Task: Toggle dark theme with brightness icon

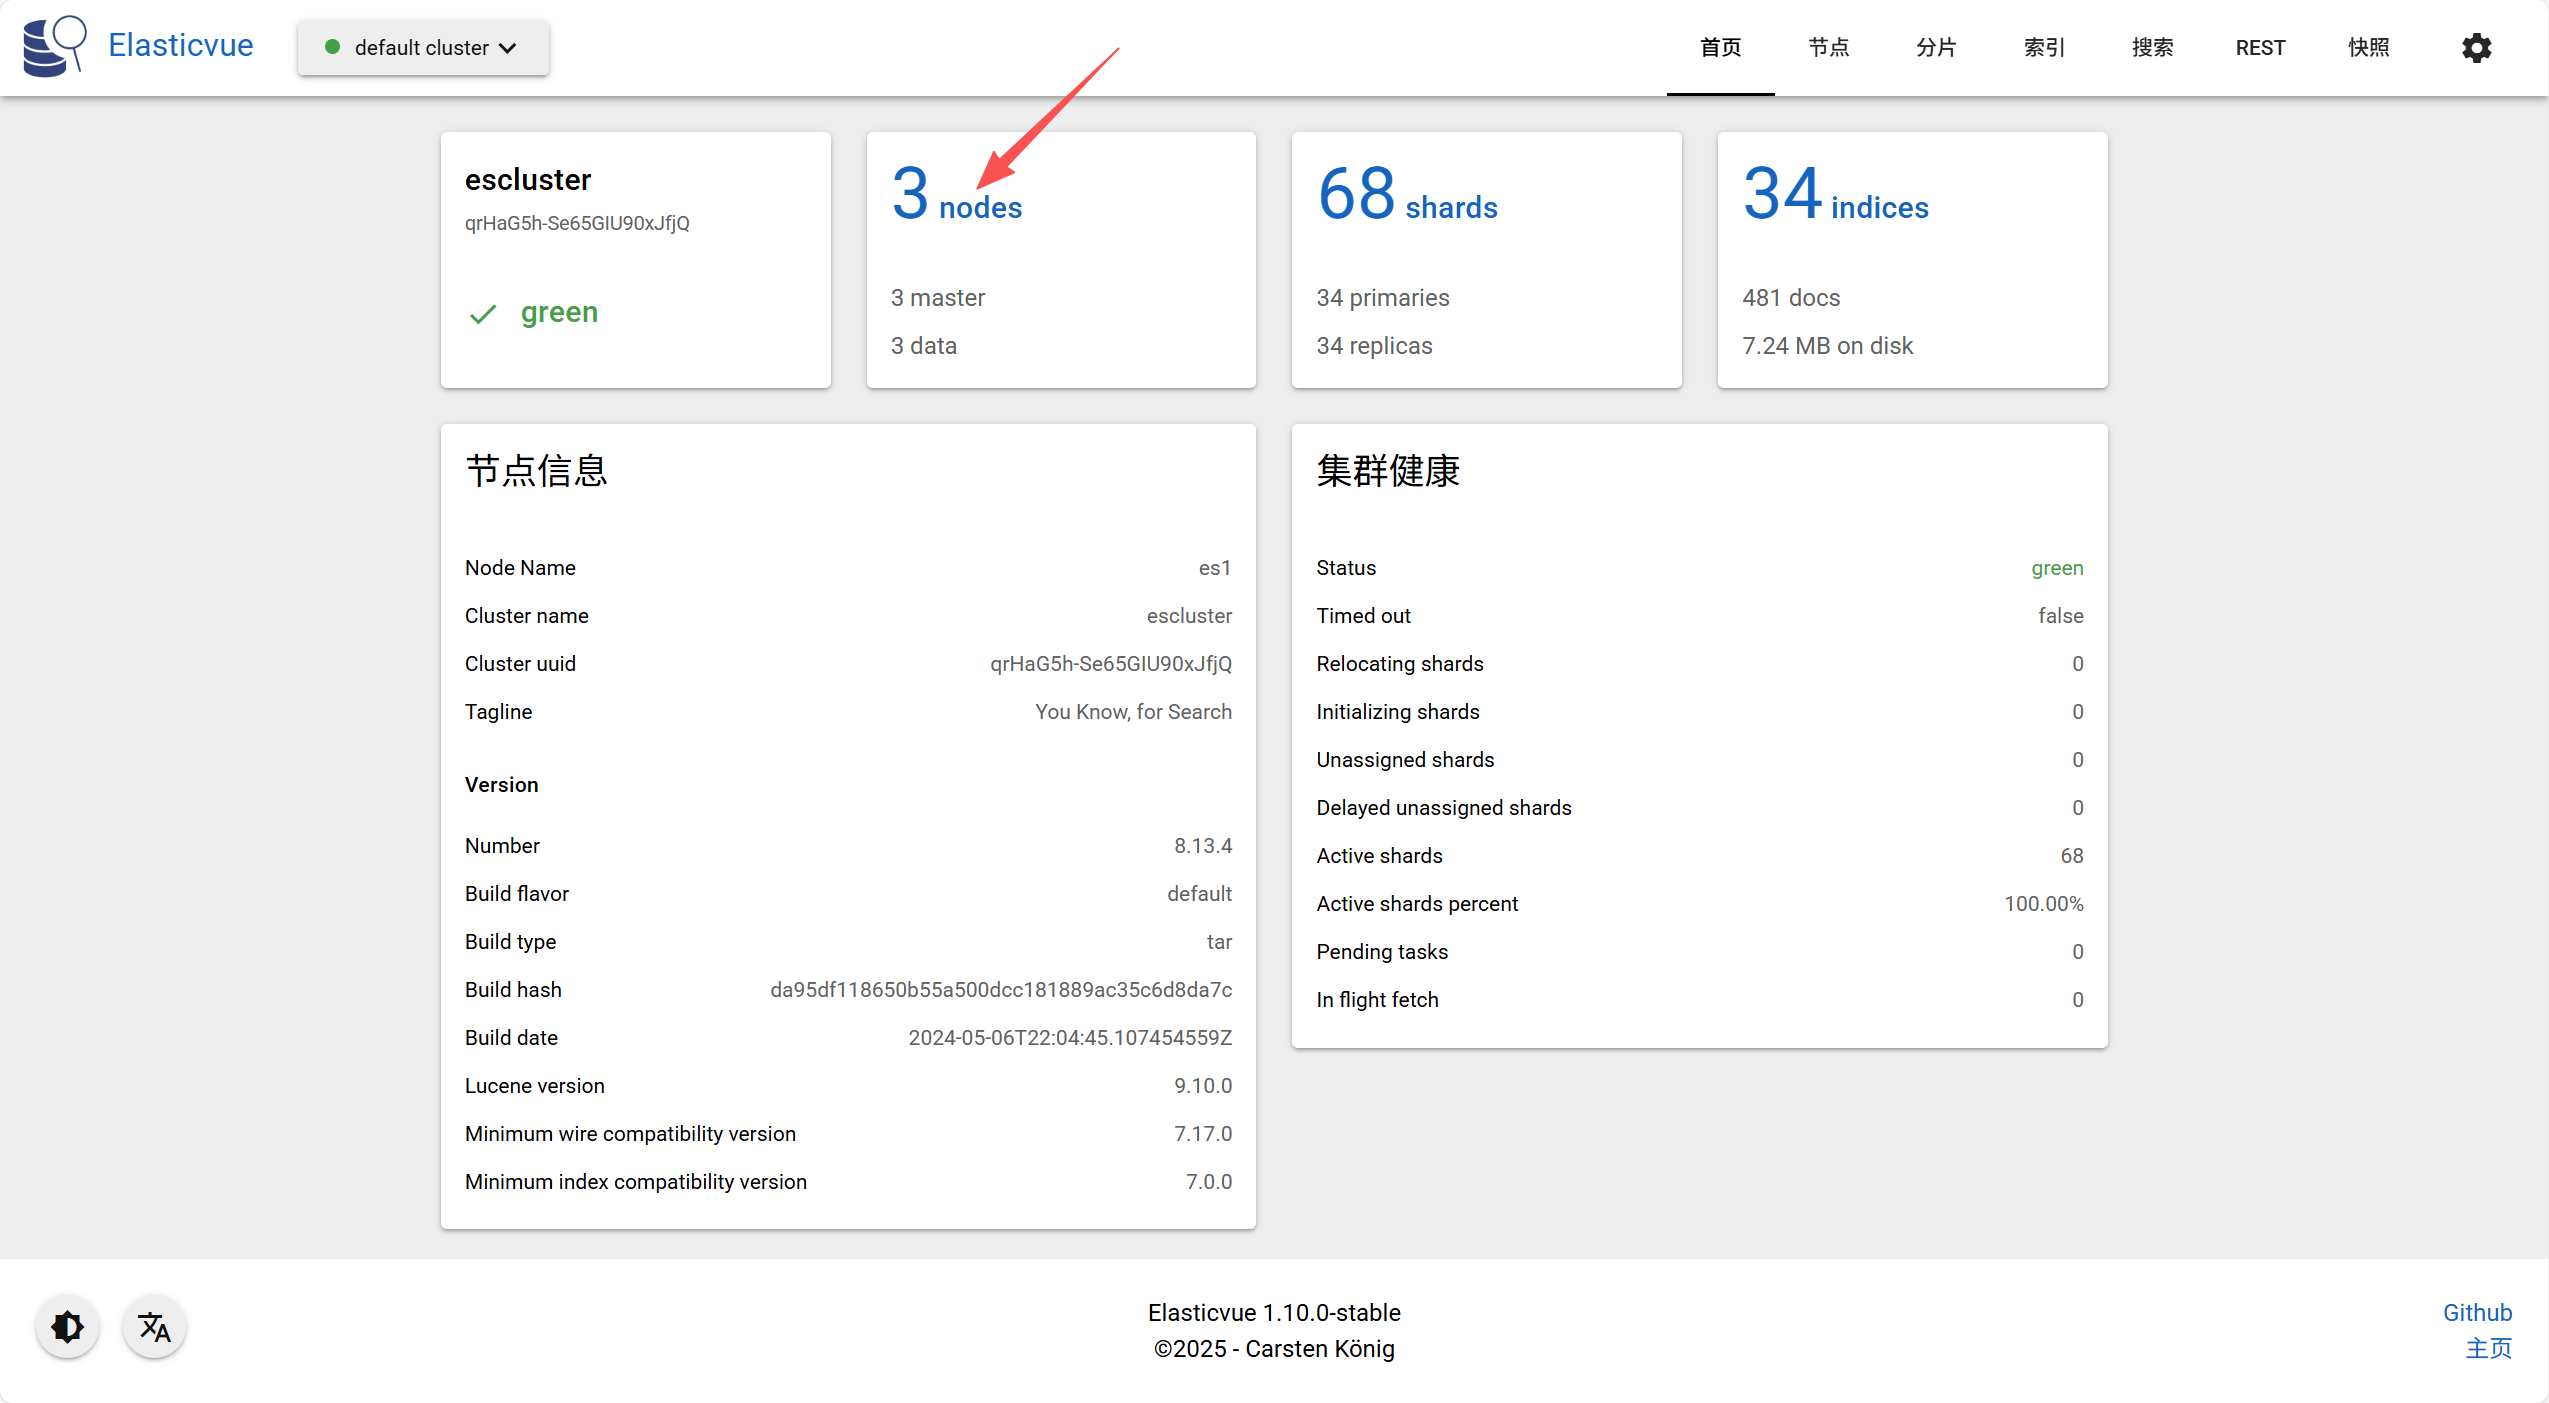Action: 67,1327
